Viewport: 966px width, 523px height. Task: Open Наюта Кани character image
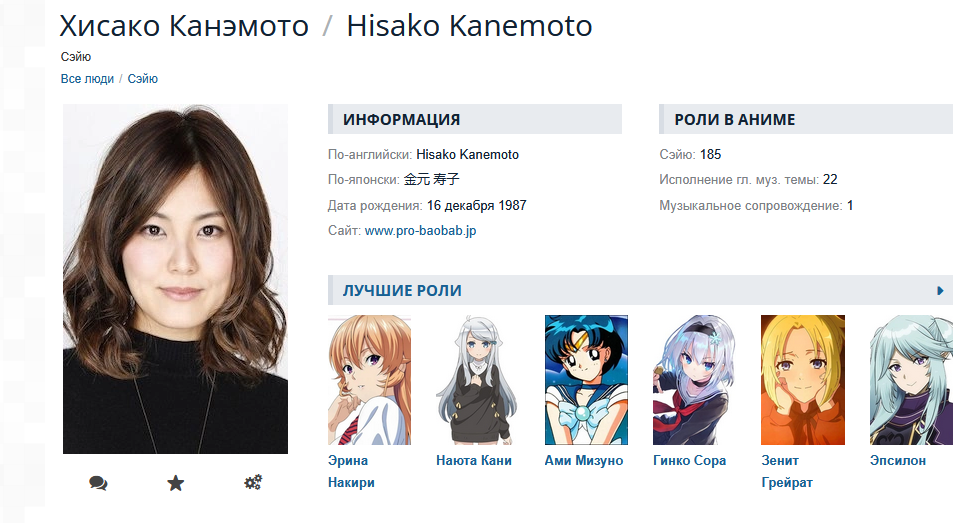[477, 380]
